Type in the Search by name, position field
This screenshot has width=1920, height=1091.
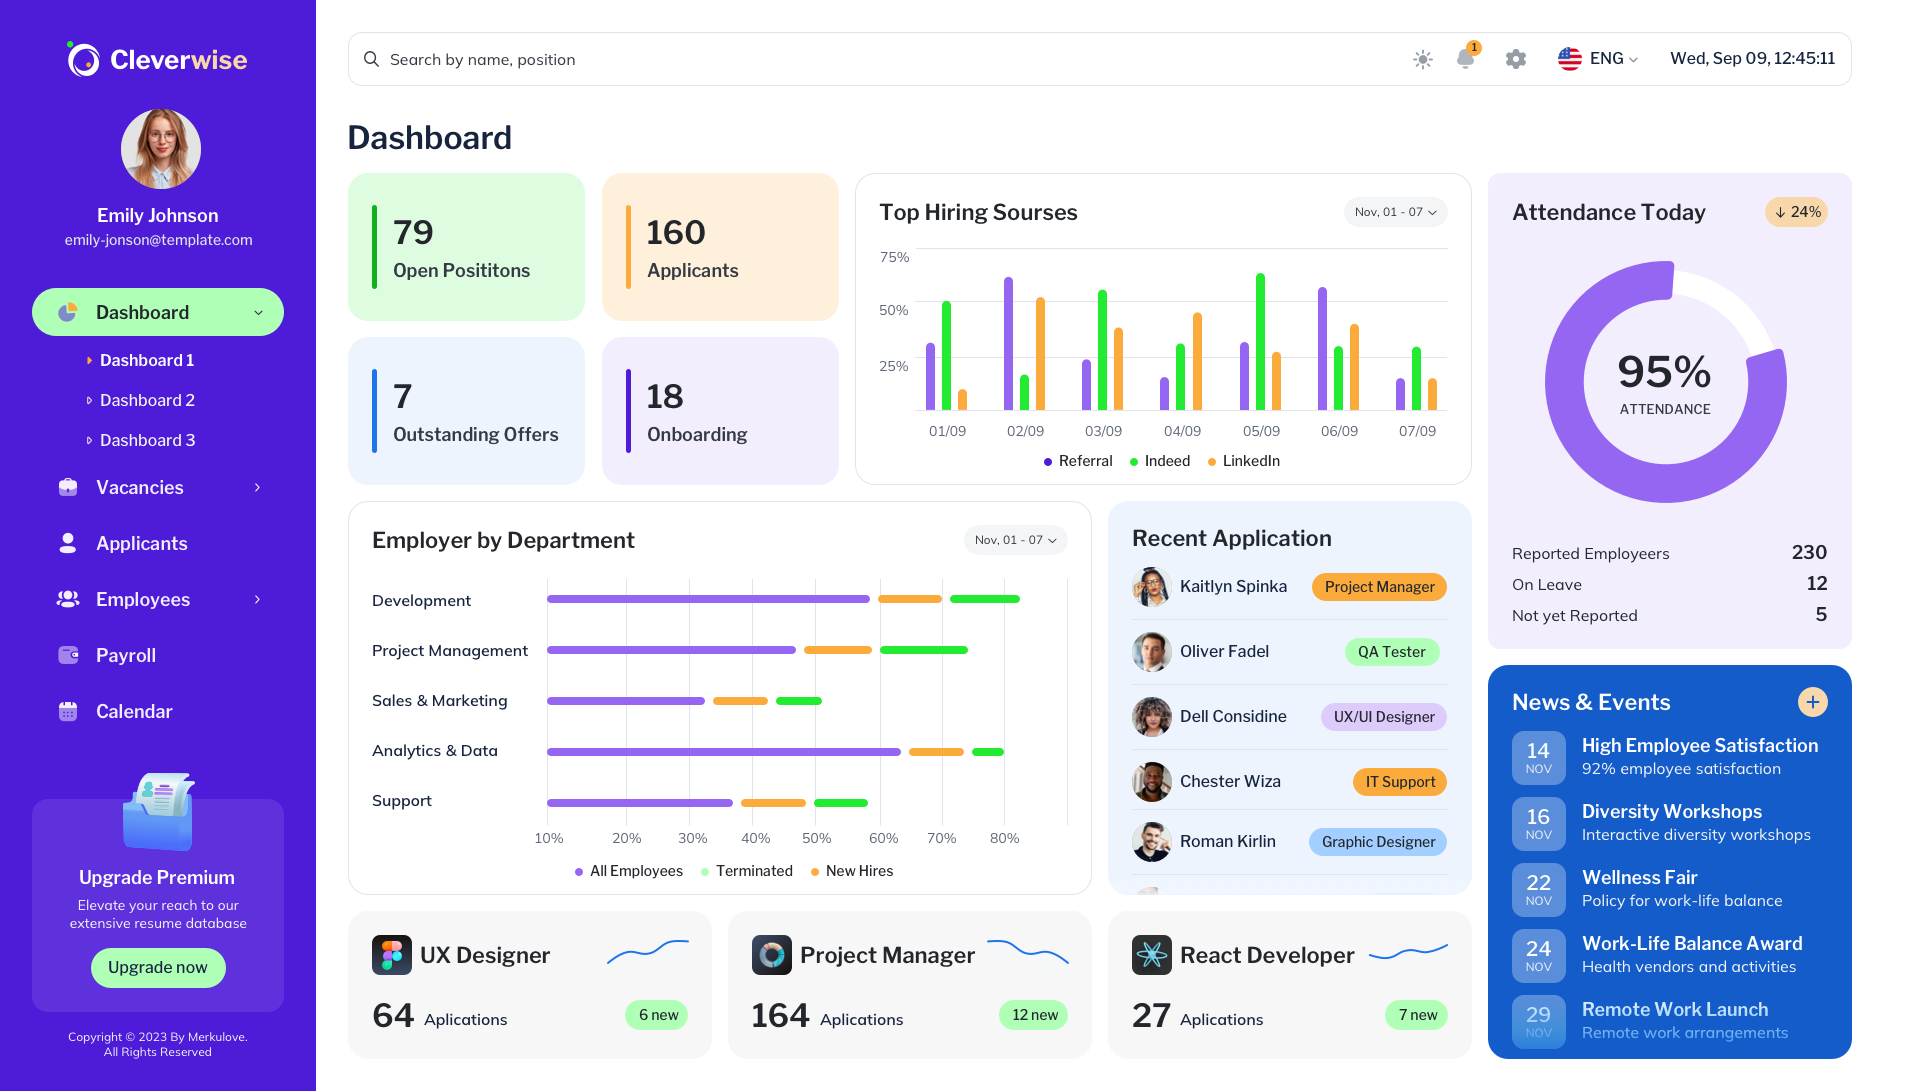(700, 59)
